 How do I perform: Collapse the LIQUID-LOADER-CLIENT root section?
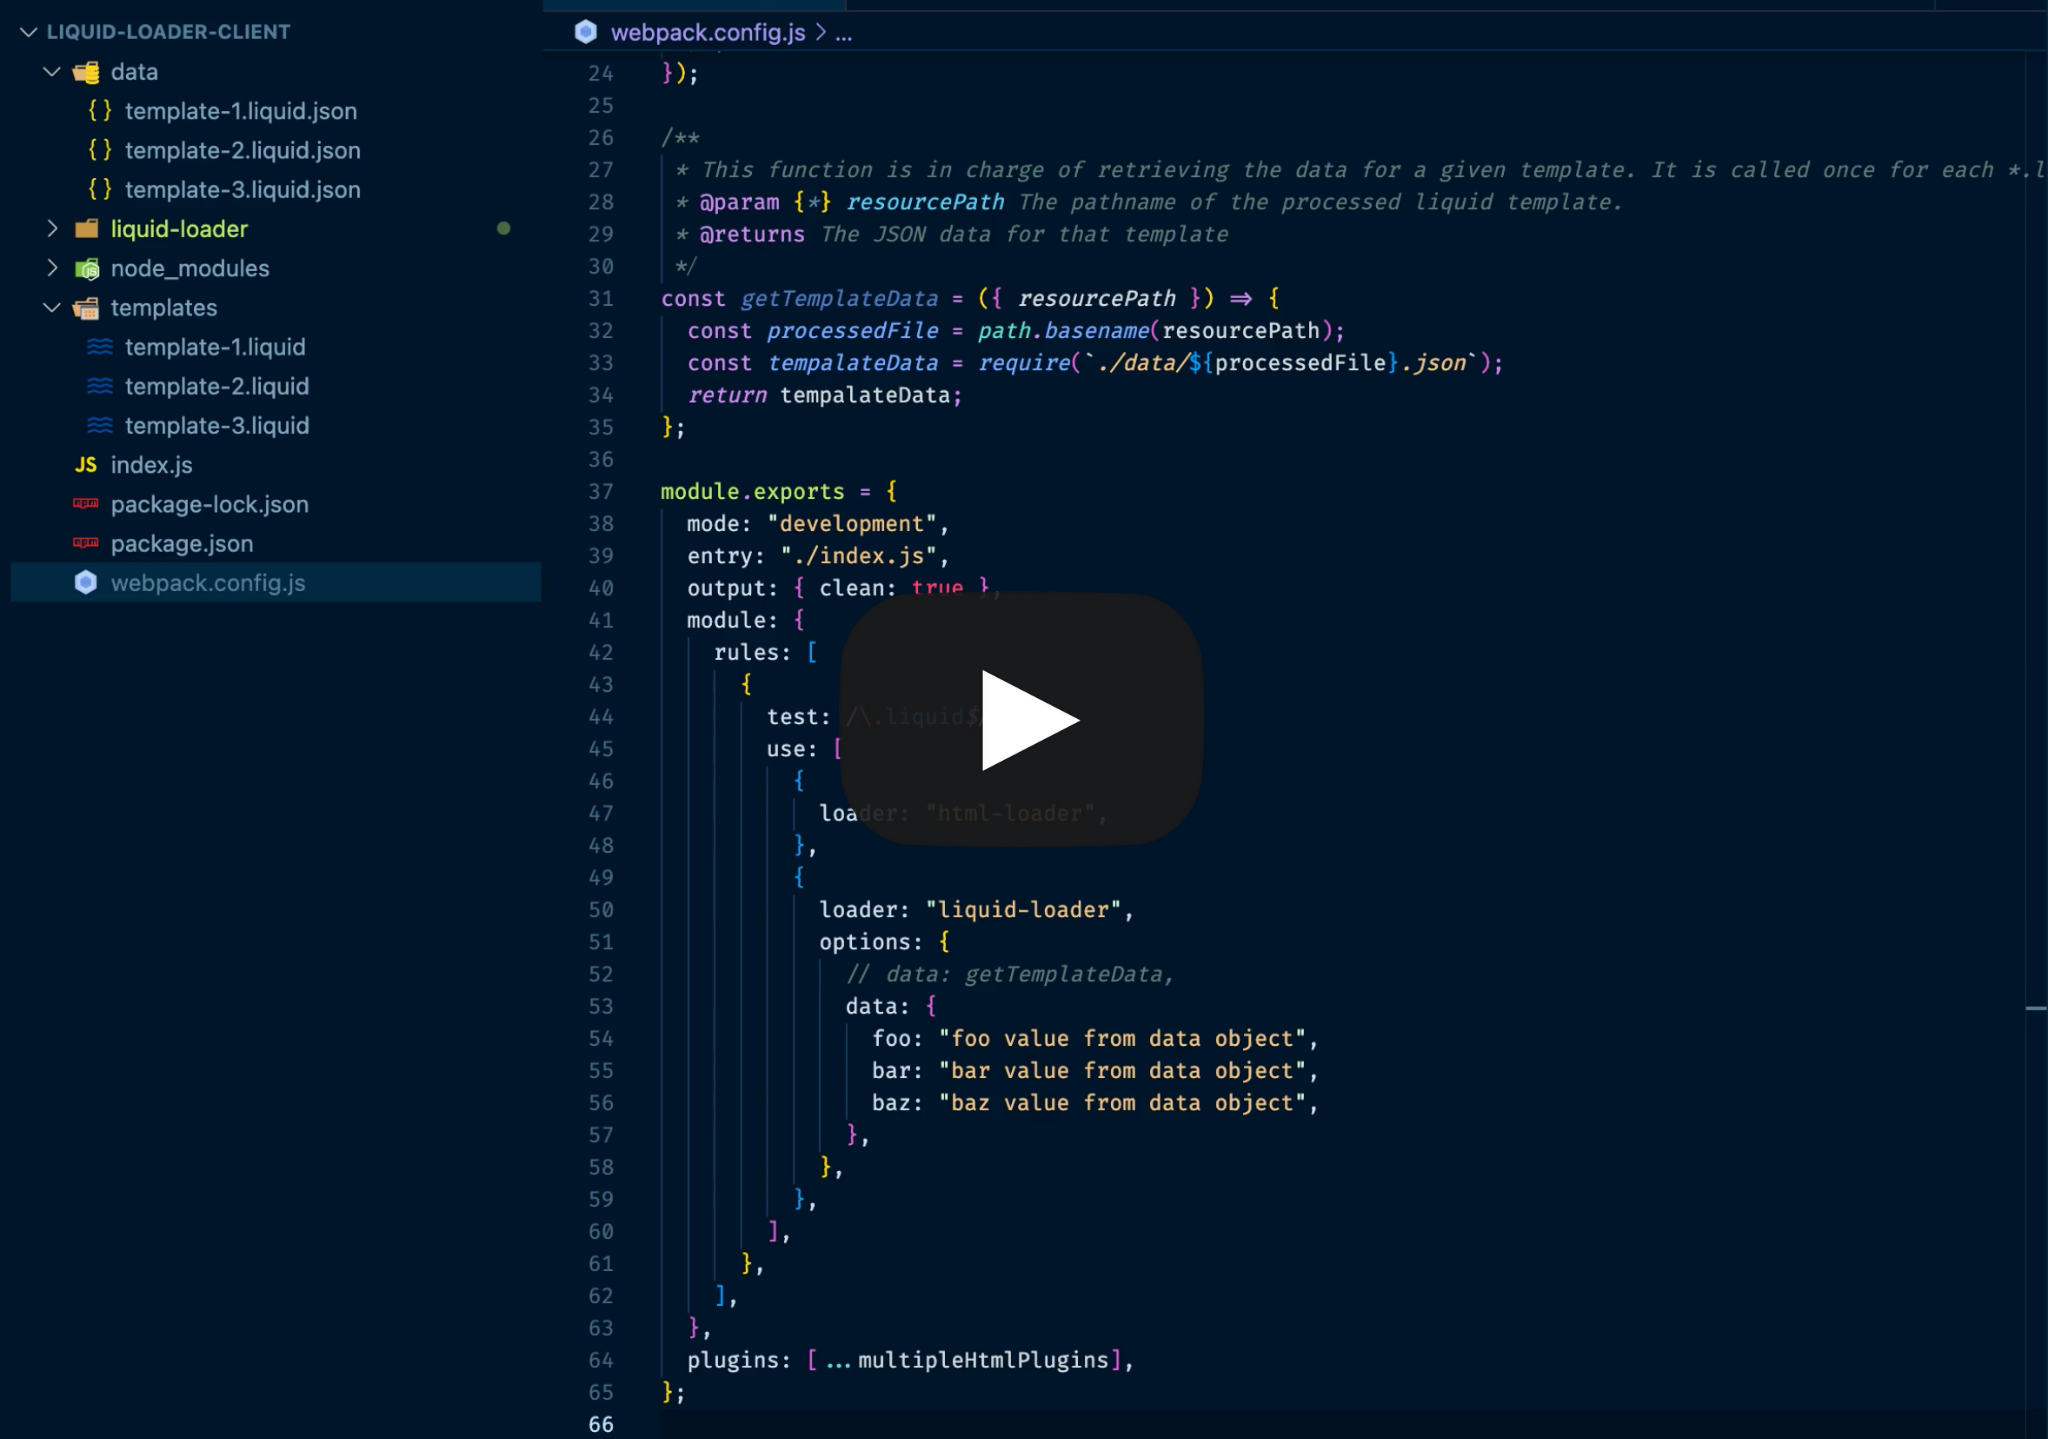pyautogui.click(x=29, y=32)
